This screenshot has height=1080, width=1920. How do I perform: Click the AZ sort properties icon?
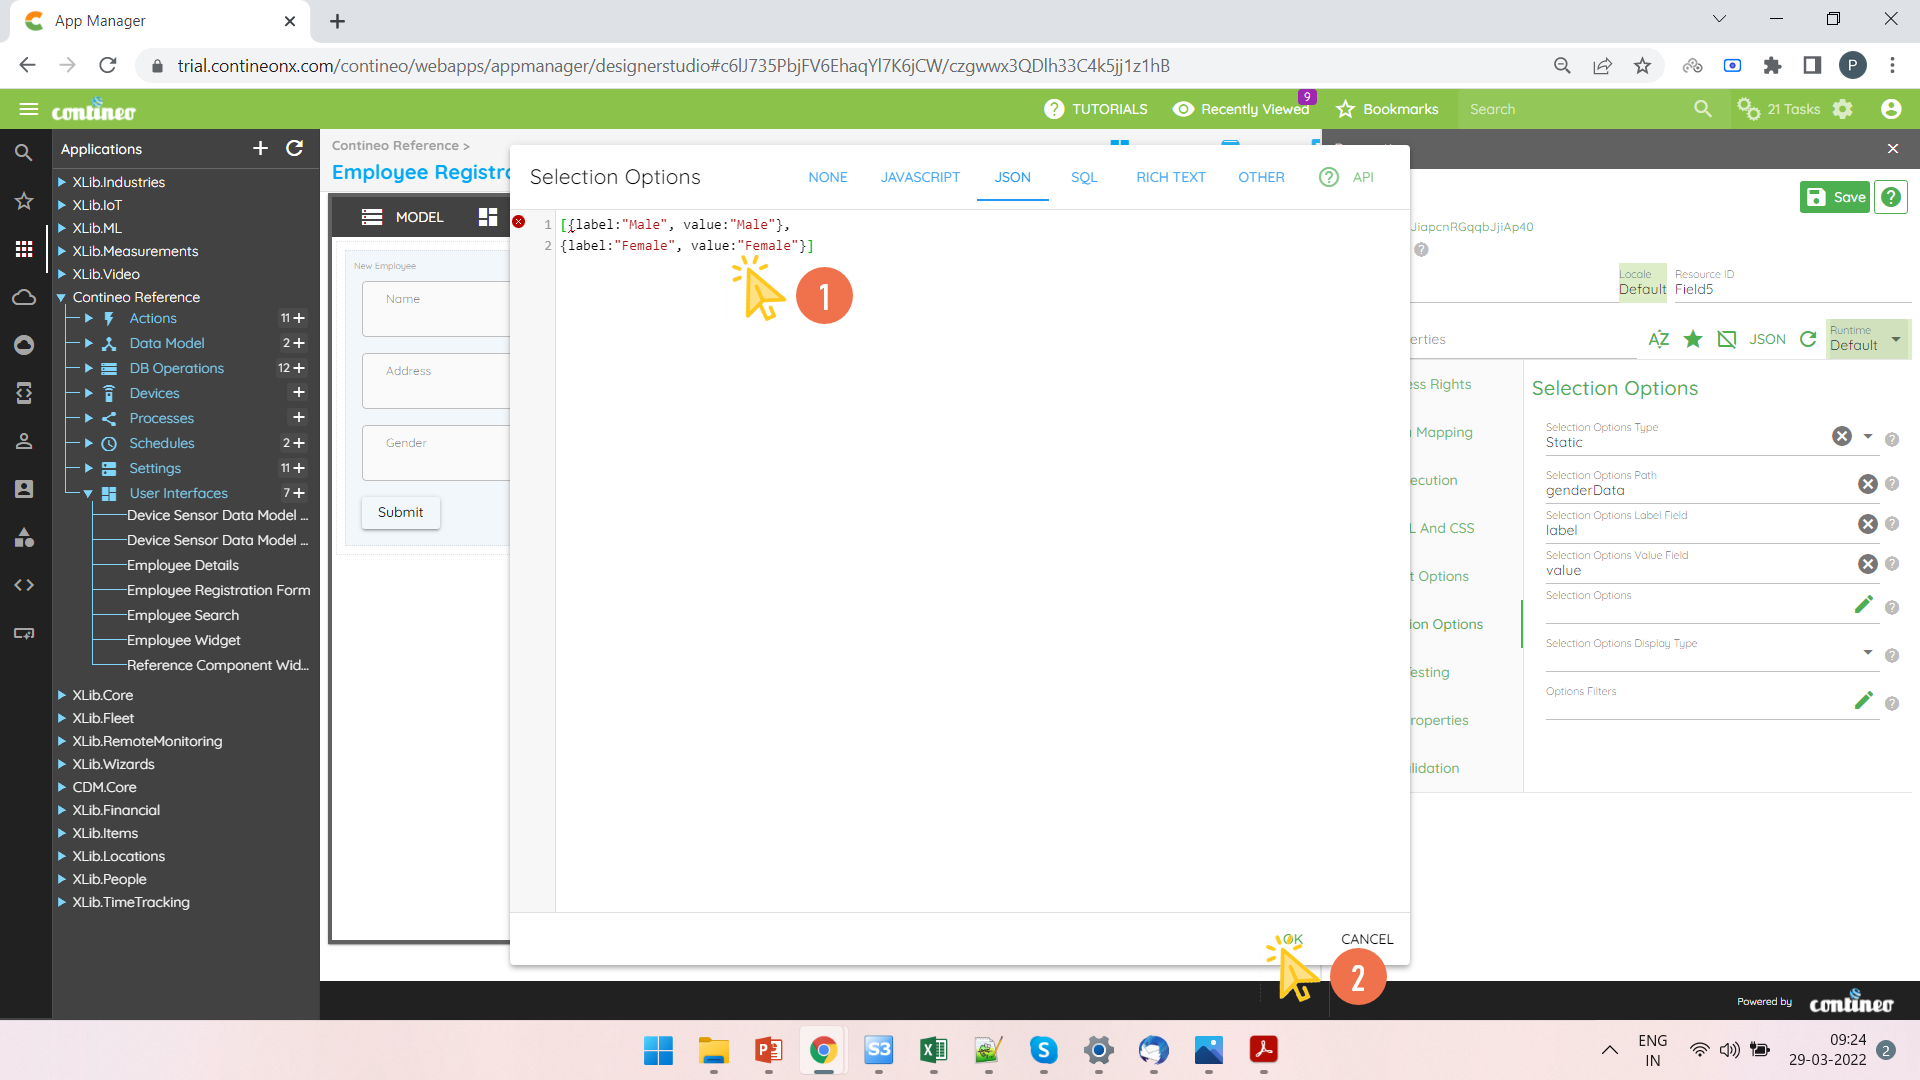tap(1658, 339)
